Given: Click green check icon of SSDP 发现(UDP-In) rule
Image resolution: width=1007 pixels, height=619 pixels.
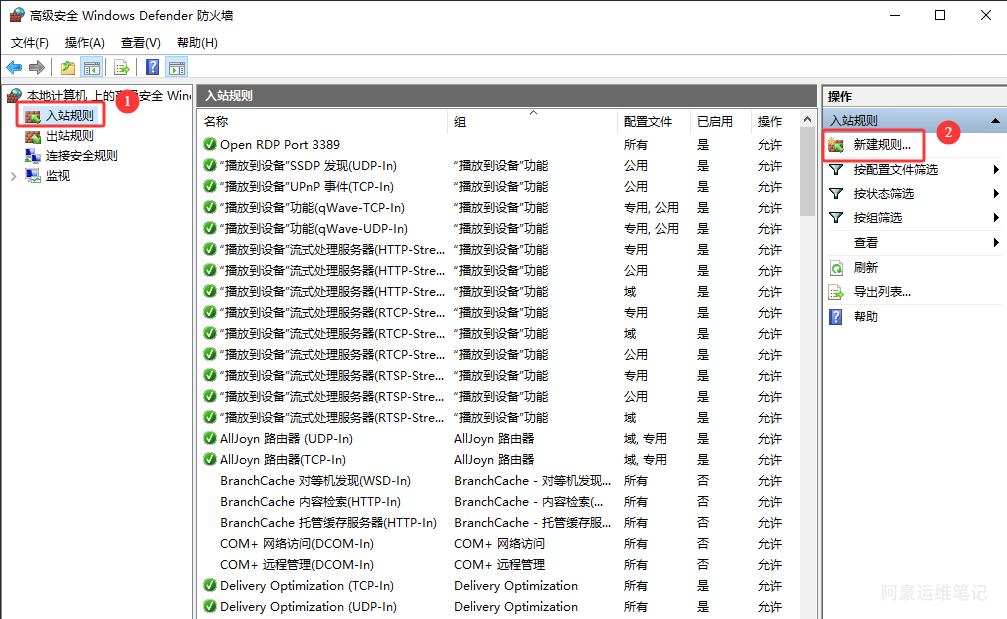Looking at the screenshot, I should [209, 165].
